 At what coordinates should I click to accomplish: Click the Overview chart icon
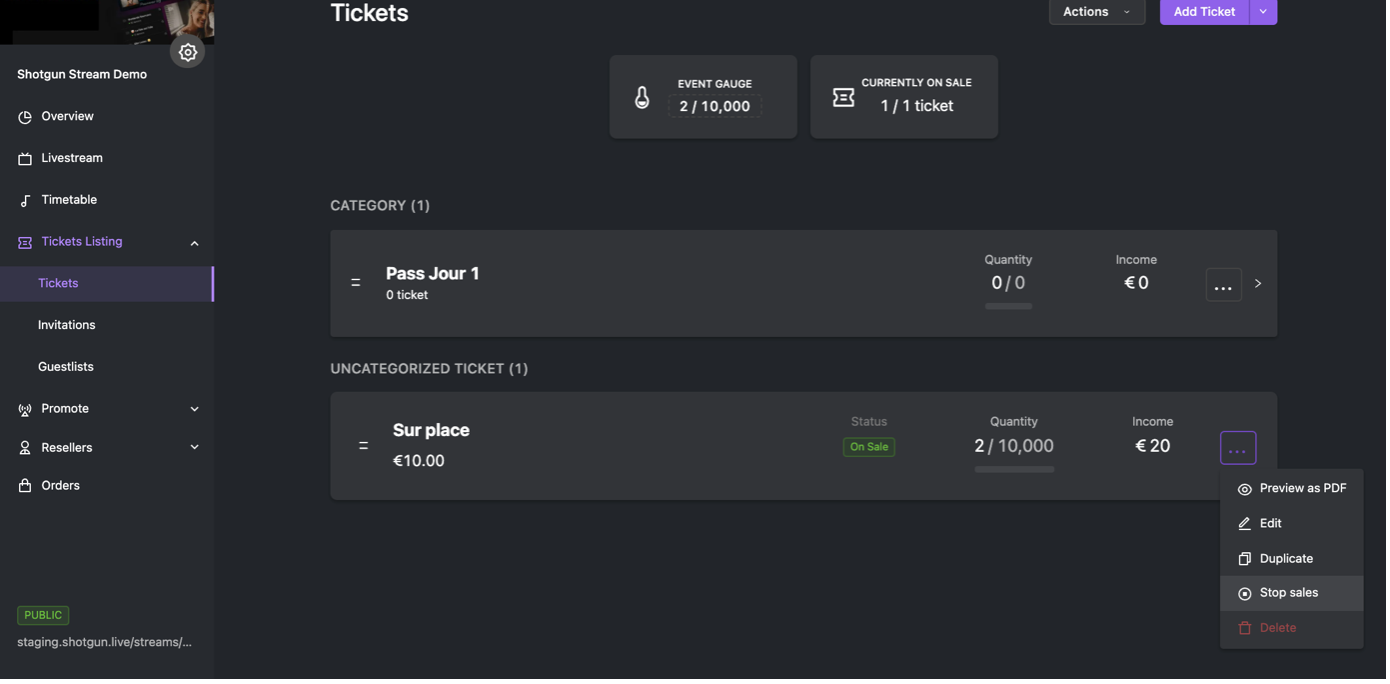coord(25,117)
